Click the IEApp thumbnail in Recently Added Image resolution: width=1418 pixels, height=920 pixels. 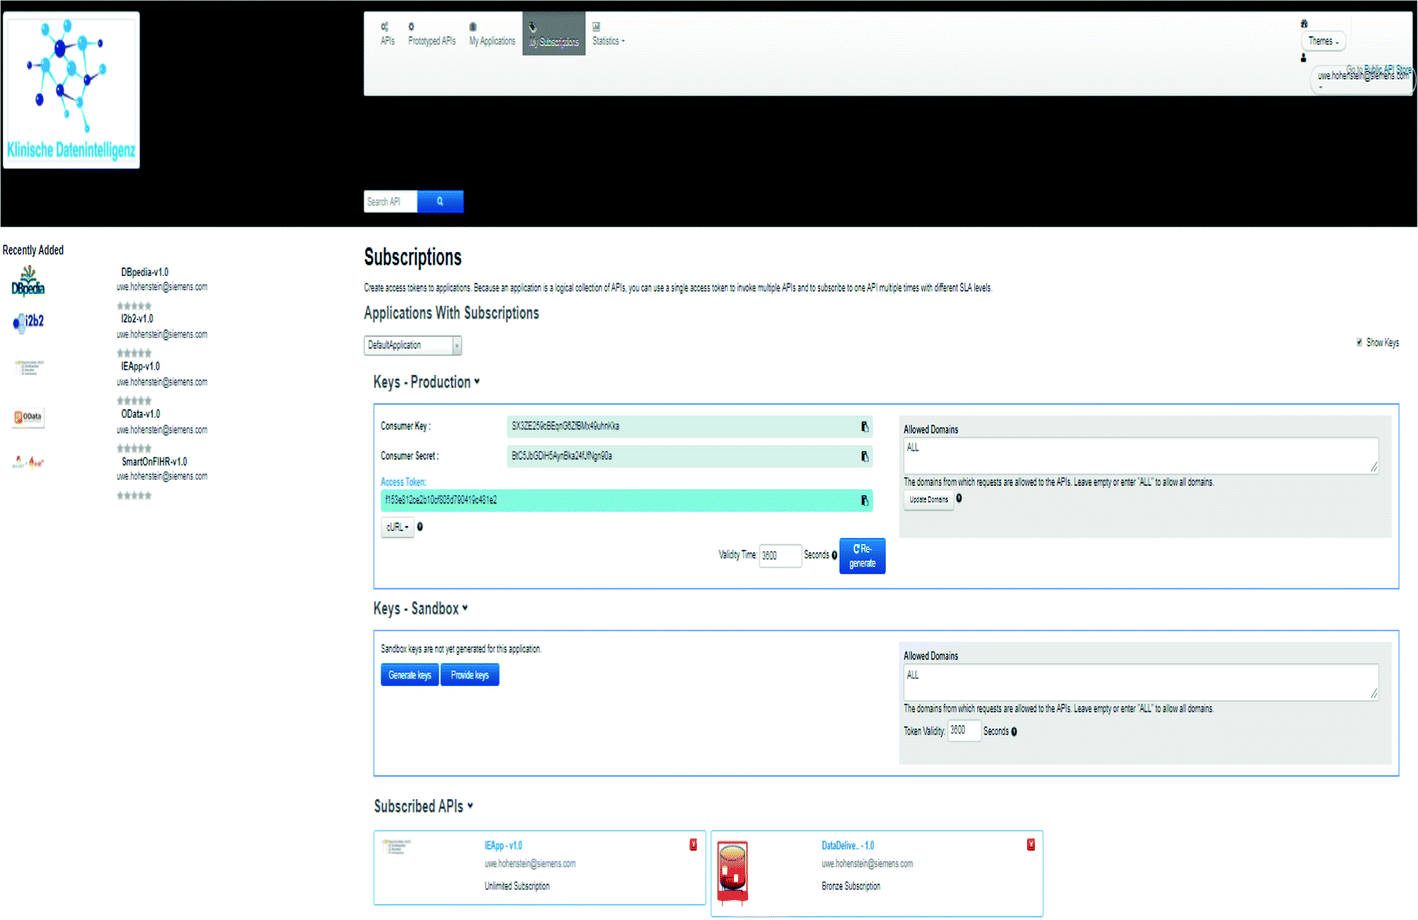click(x=29, y=367)
